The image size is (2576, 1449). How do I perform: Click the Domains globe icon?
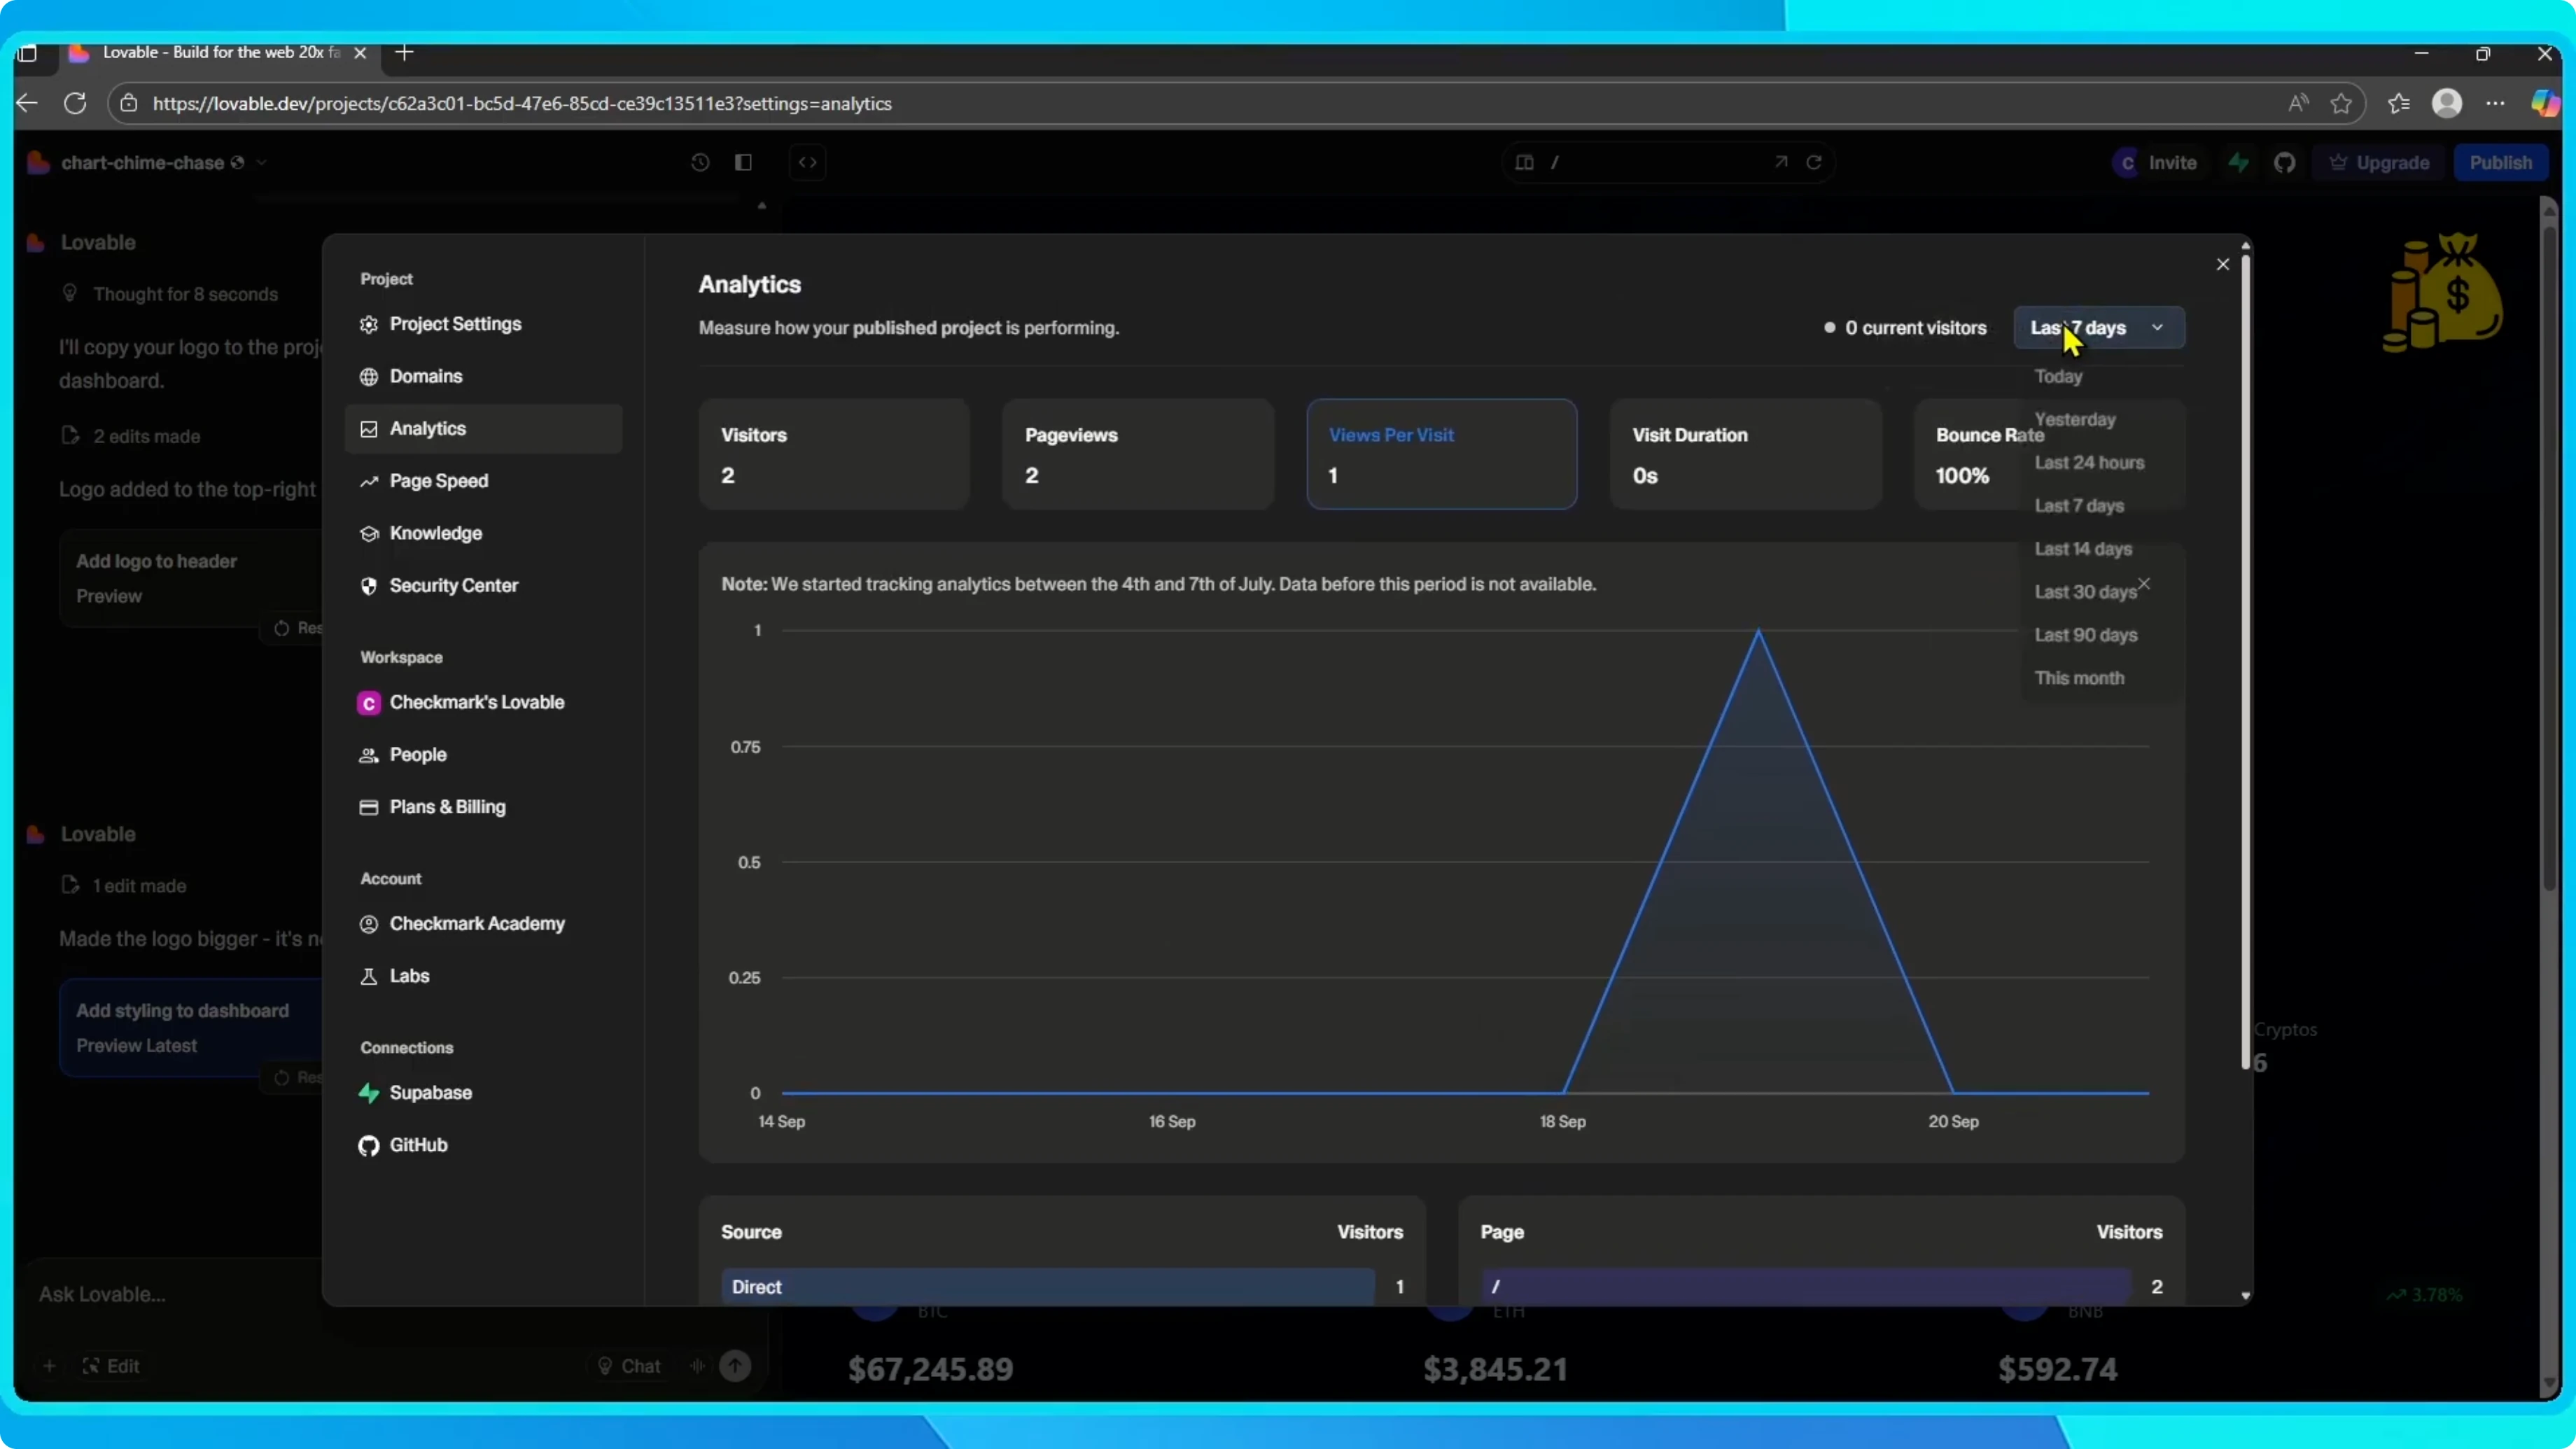(x=369, y=377)
